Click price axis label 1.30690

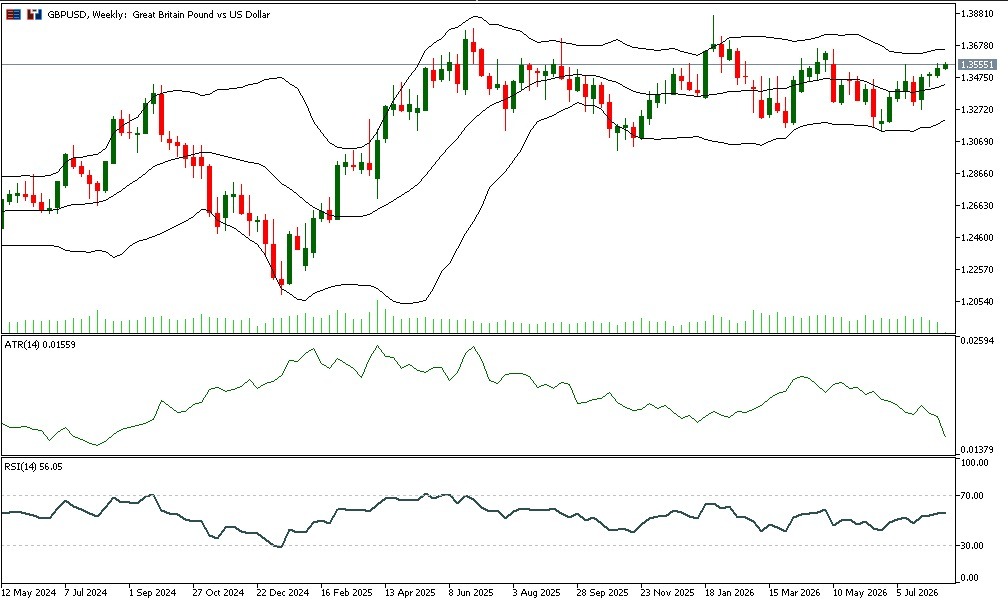977,141
